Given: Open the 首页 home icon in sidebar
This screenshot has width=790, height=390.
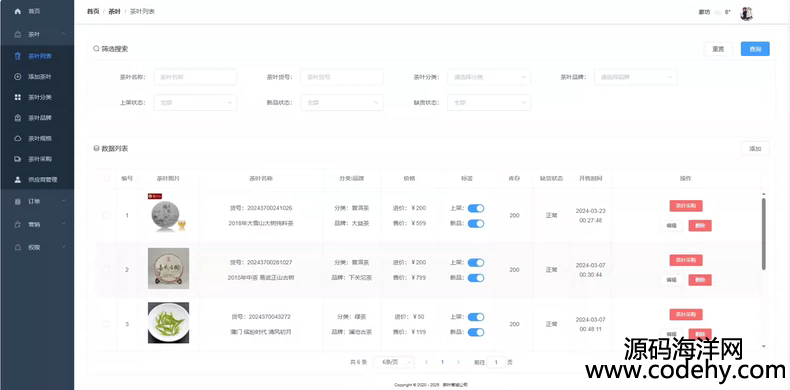Looking at the screenshot, I should pos(18,11).
